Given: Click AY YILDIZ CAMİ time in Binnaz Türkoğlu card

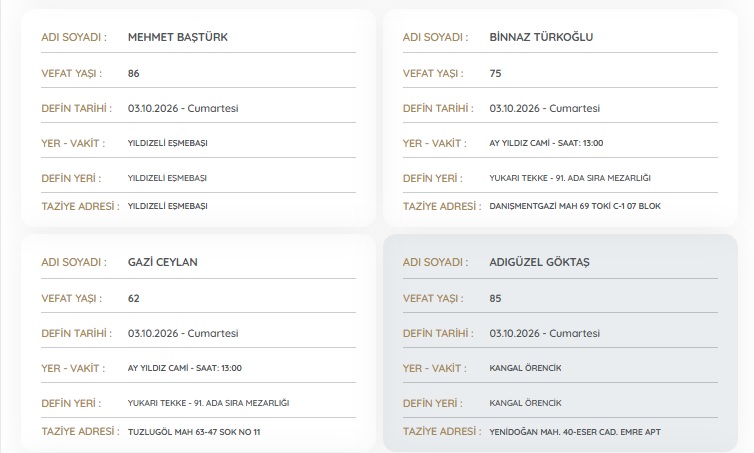Looking at the screenshot, I should (546, 143).
